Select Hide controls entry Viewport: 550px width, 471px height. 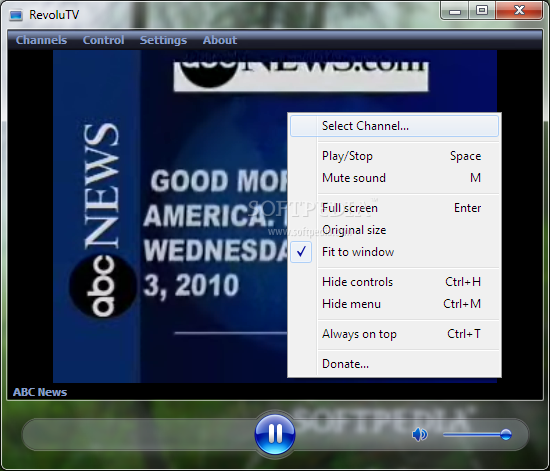coord(394,282)
